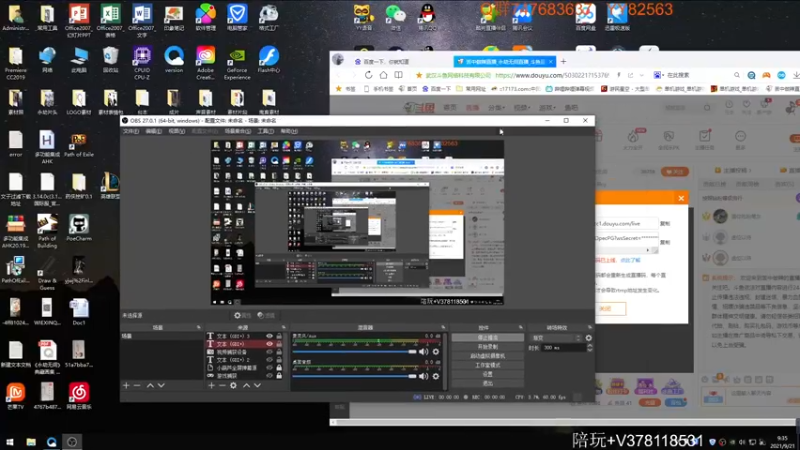
Task: Move selected source down with the down arrow in Sources panel
Action: tap(257, 386)
